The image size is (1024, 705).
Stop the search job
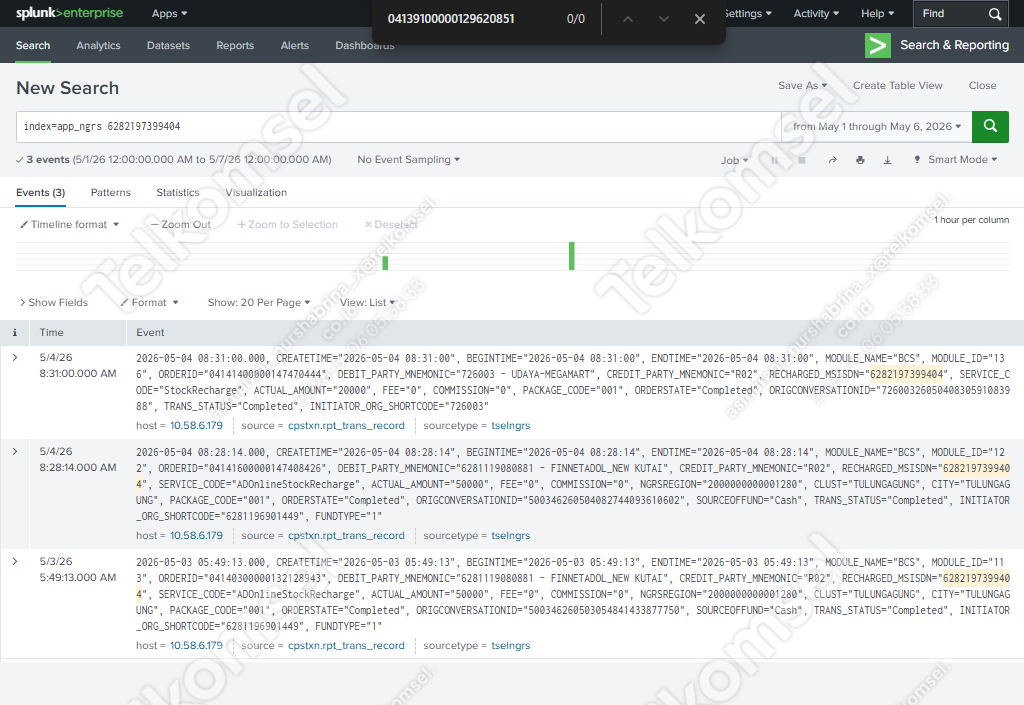pyautogui.click(x=802, y=160)
